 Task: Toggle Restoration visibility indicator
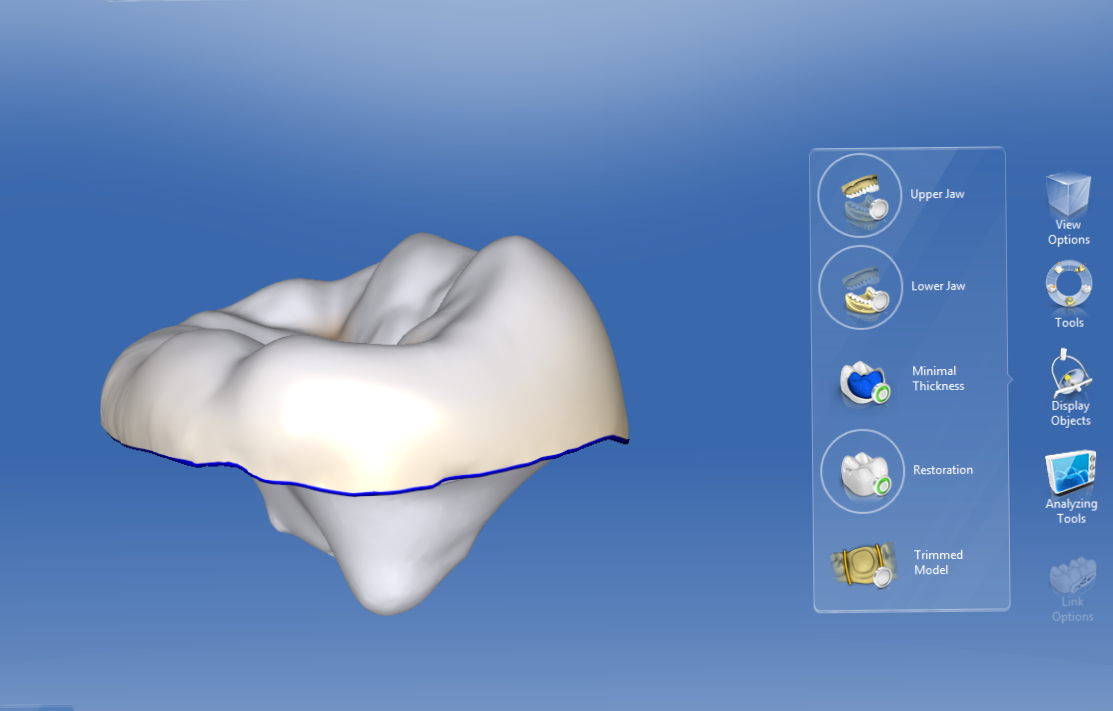click(882, 484)
